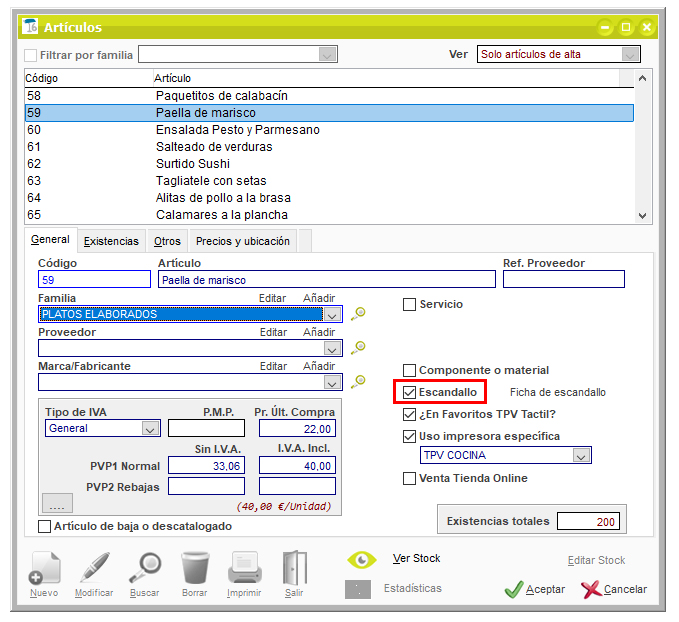Click the Nuevo new article icon

point(43,570)
